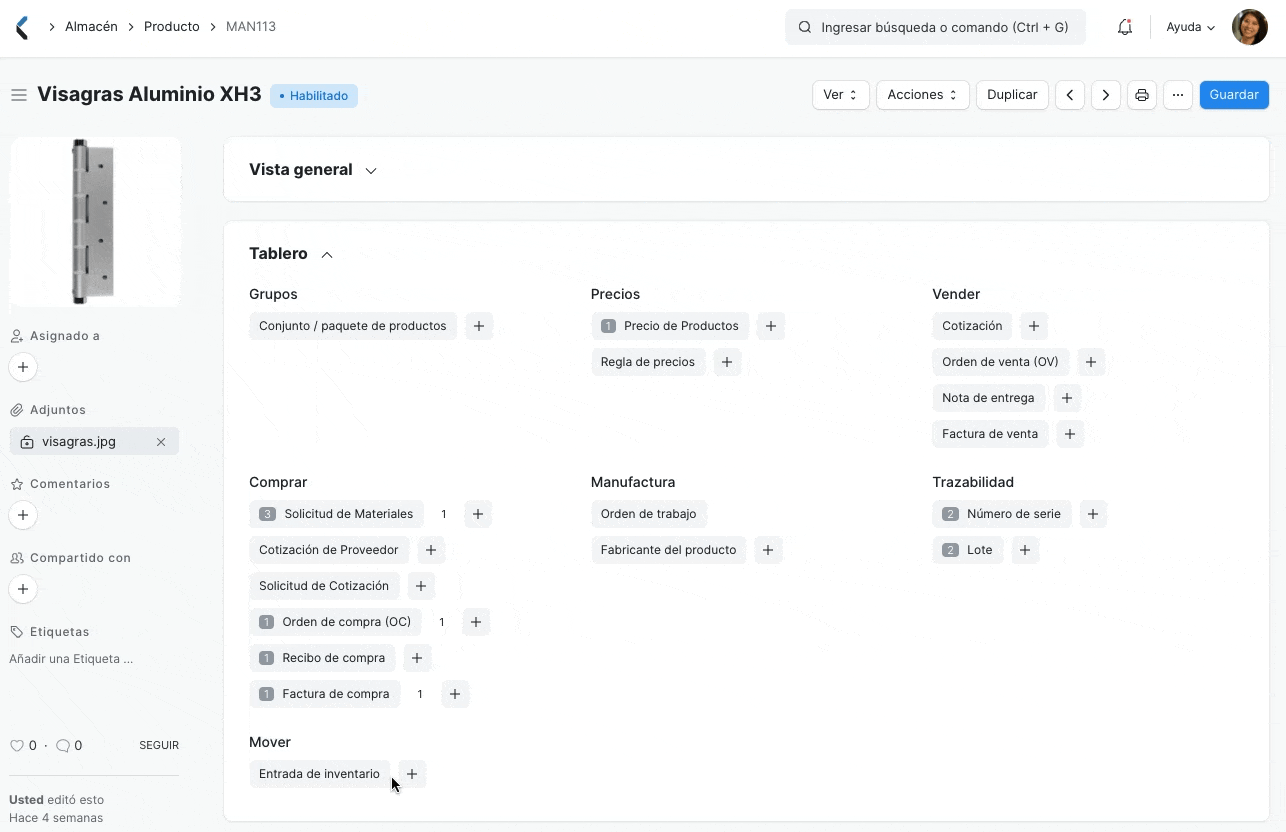Open the Ayuda dropdown menu
This screenshot has height=832, width=1286.
(x=1190, y=27)
